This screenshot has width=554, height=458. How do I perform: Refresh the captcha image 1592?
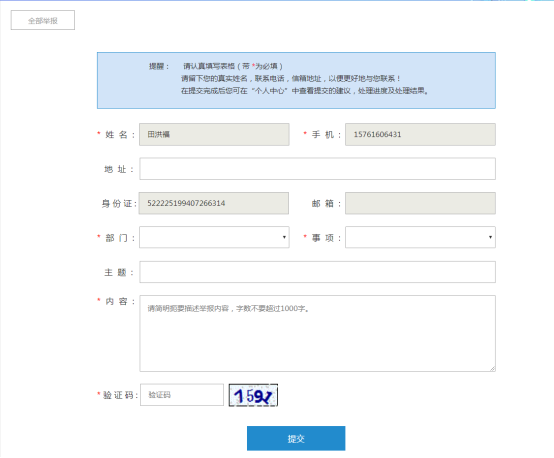253,395
